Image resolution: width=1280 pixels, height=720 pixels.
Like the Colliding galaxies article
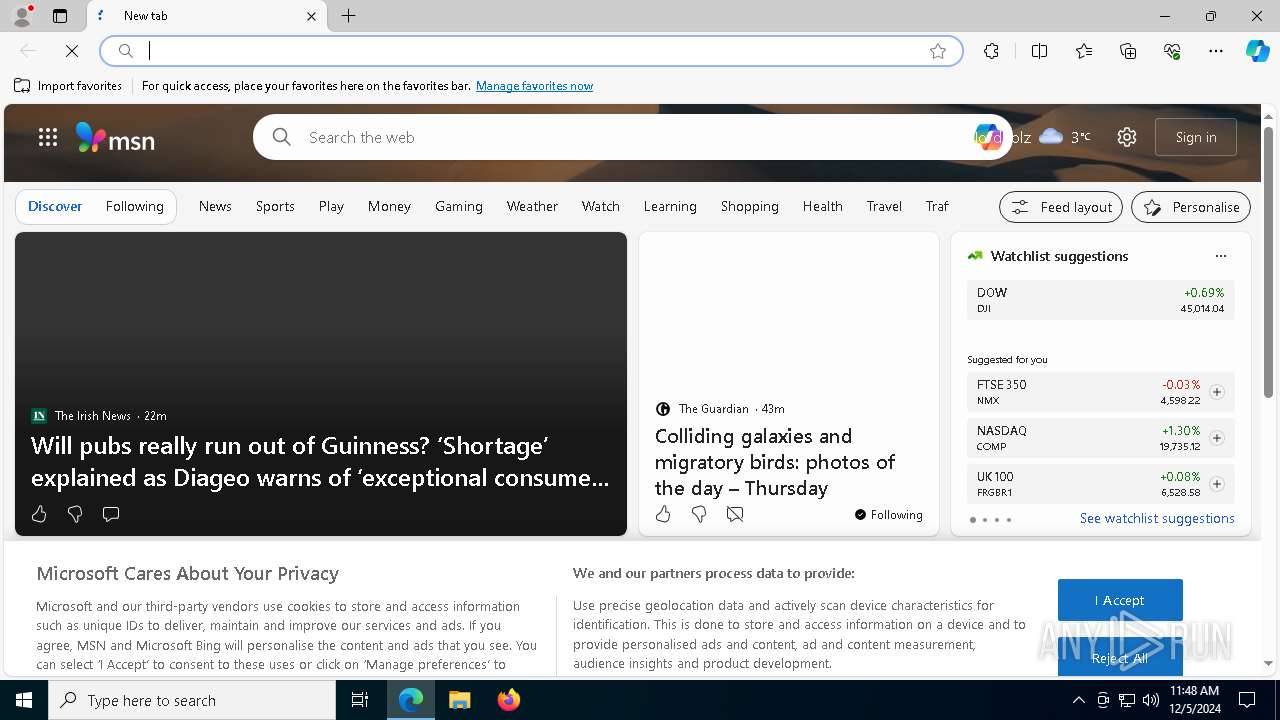click(663, 514)
